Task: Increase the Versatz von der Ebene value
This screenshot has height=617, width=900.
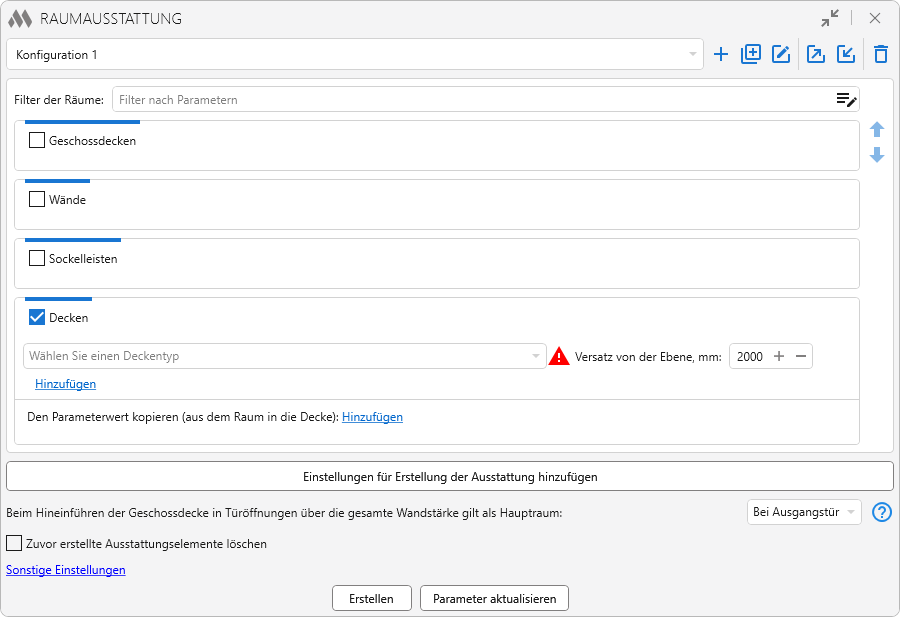Action: pos(779,356)
